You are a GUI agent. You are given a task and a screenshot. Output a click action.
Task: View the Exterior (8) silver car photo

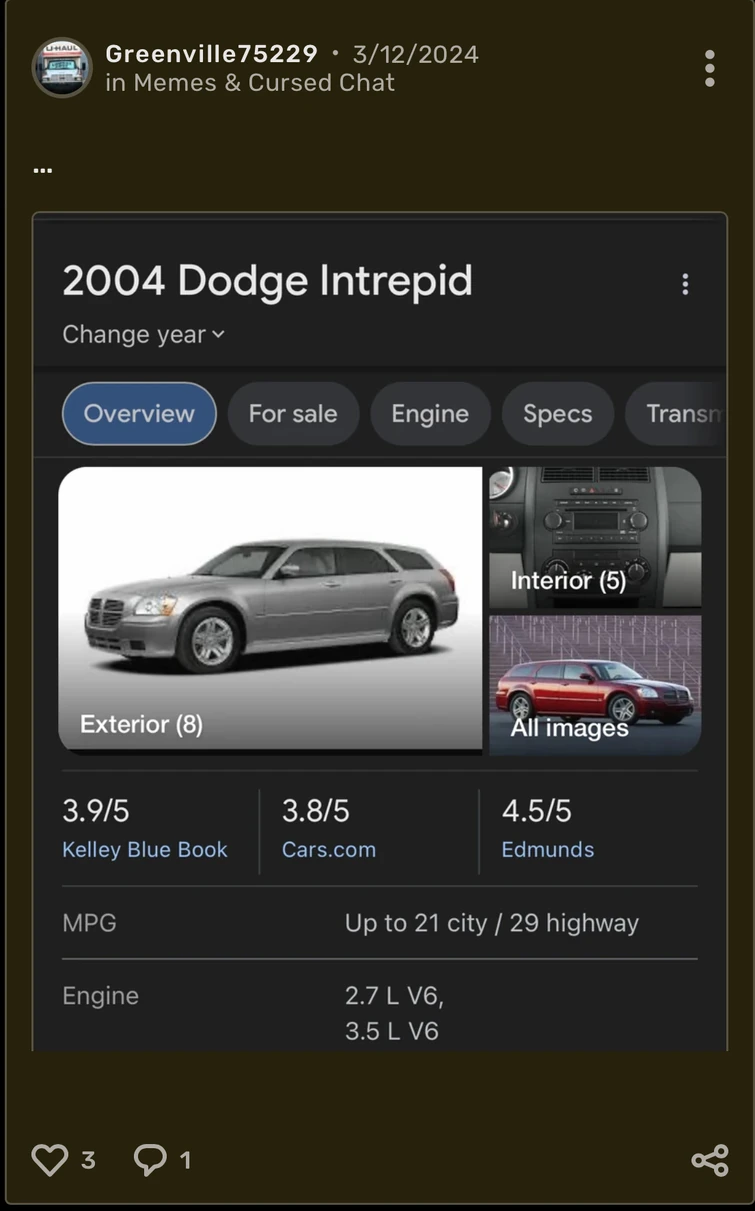click(270, 608)
